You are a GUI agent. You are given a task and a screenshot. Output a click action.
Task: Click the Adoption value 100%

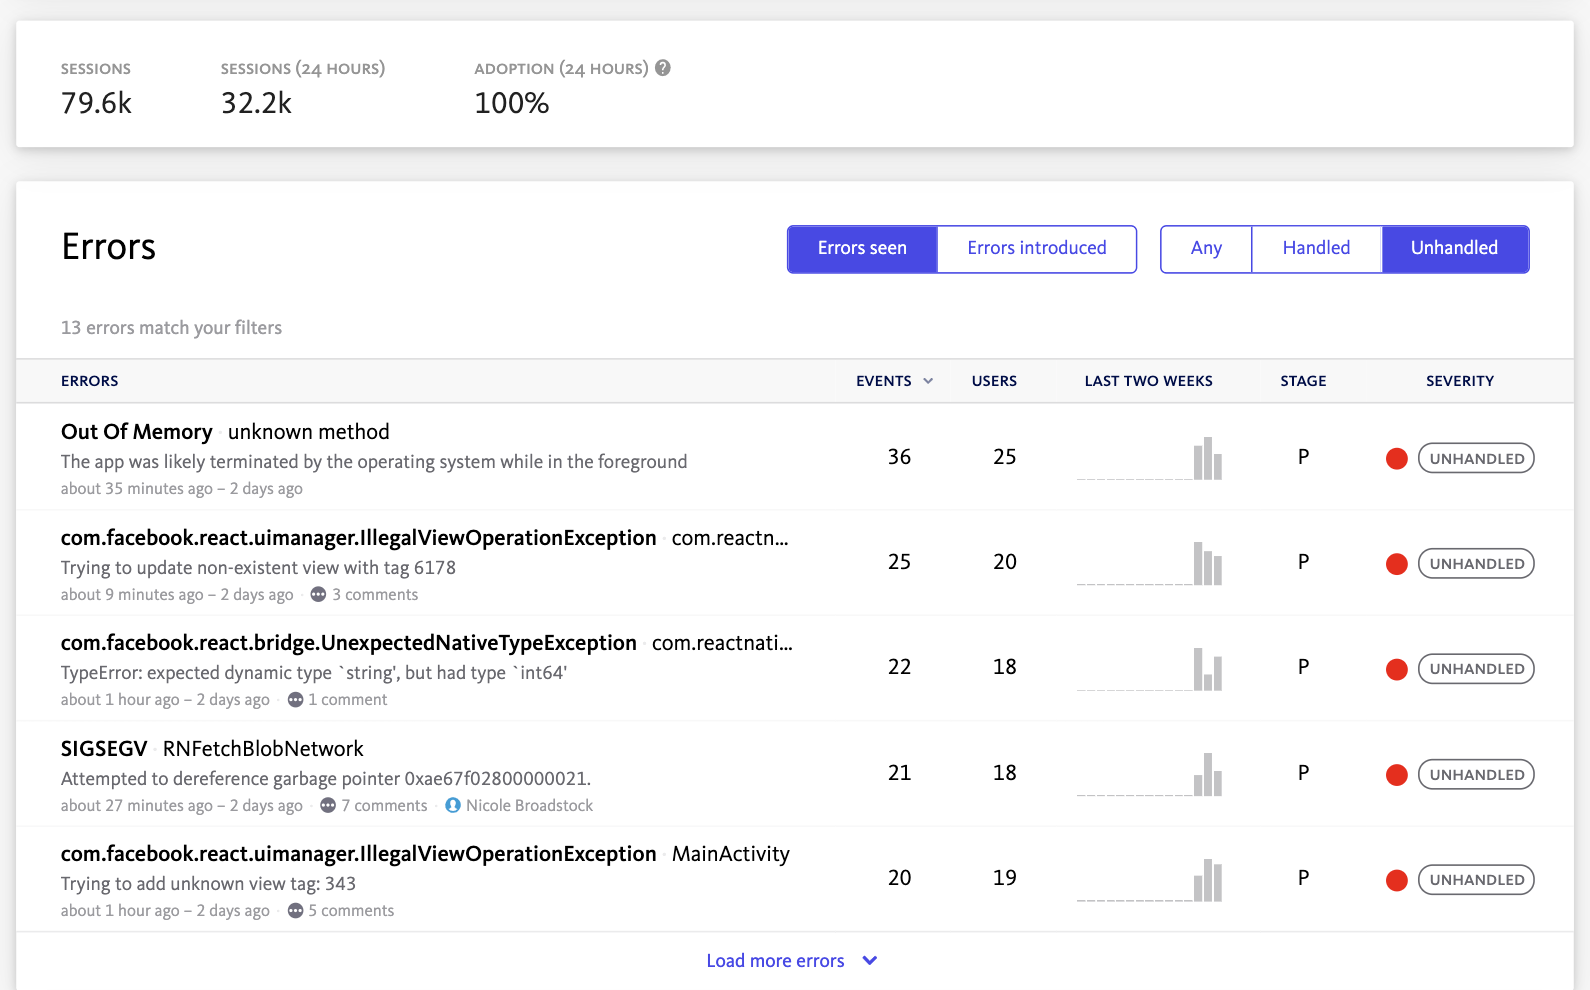[511, 103]
